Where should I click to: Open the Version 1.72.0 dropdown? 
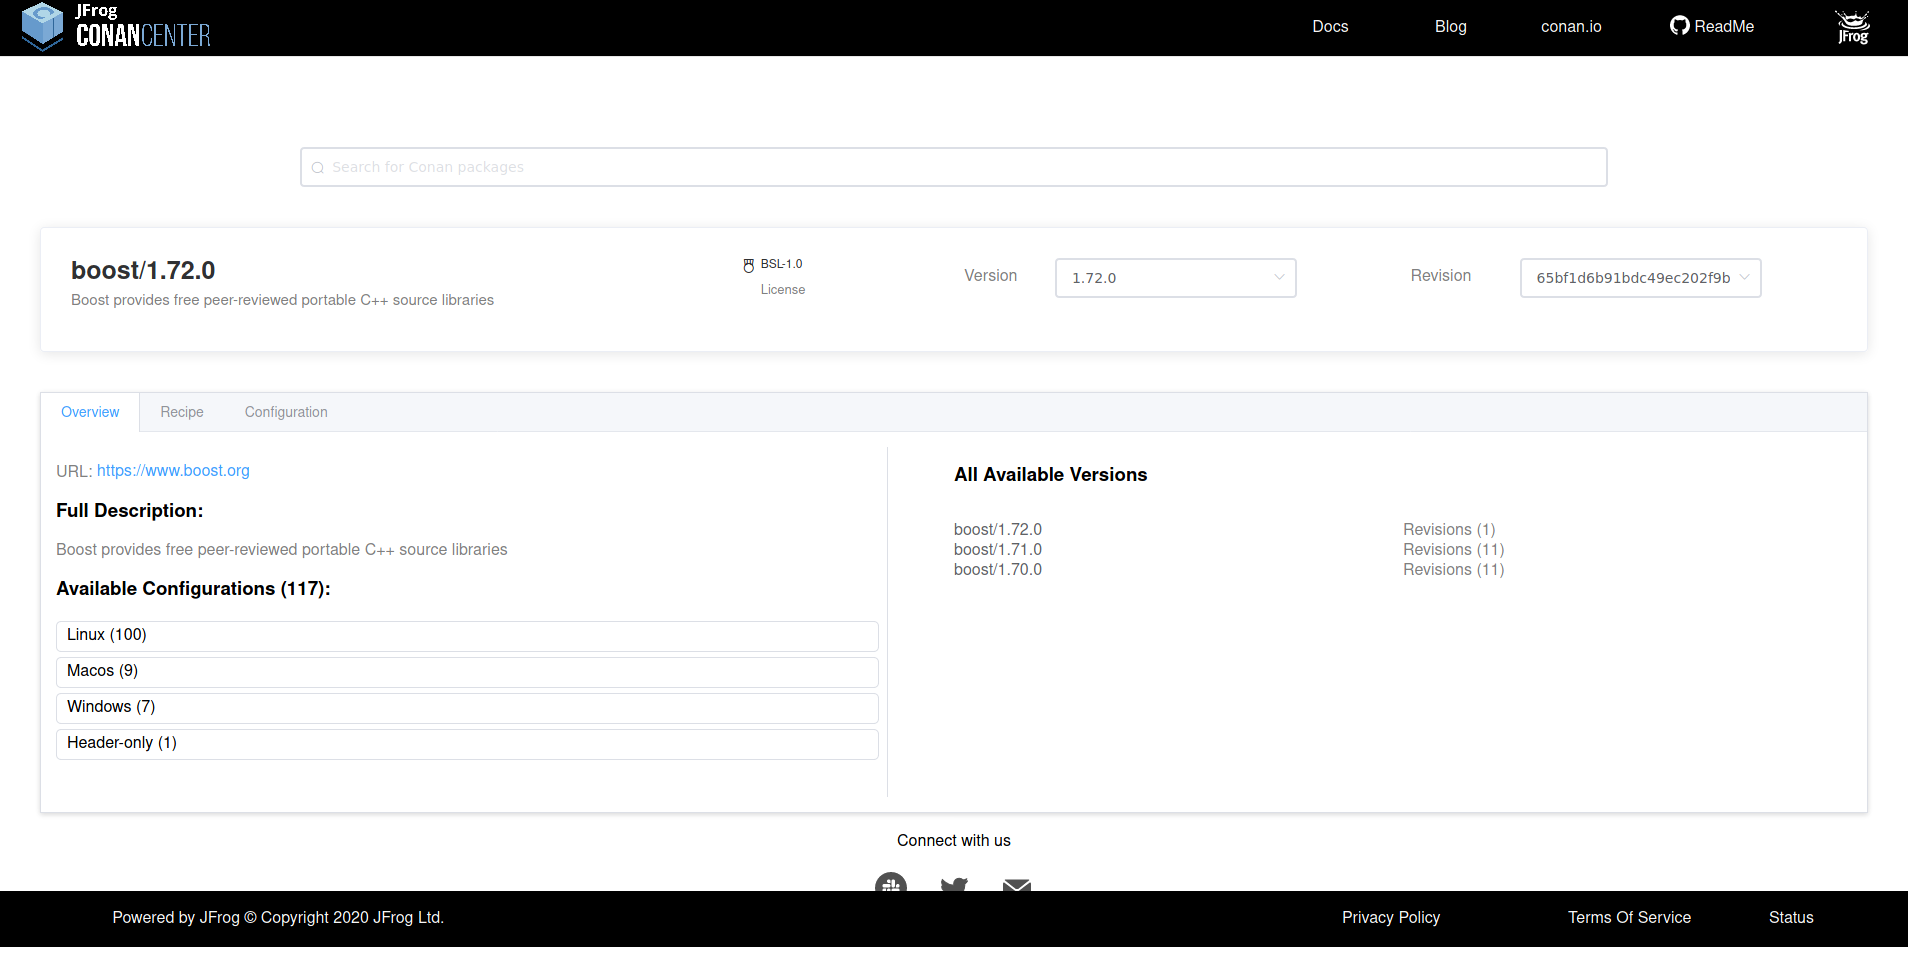(x=1176, y=278)
